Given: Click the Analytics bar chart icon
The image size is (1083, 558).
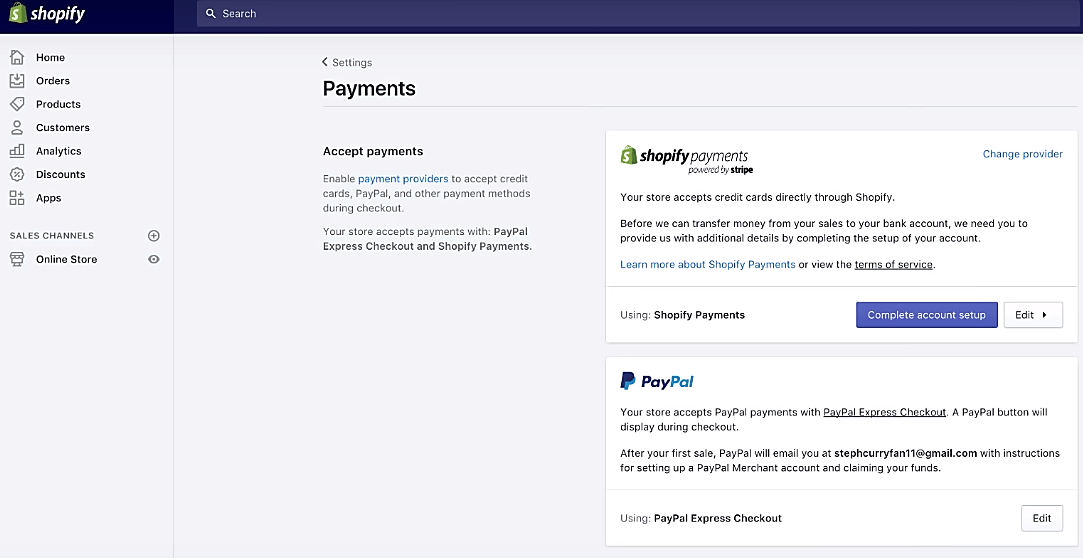Looking at the screenshot, I should [x=17, y=151].
